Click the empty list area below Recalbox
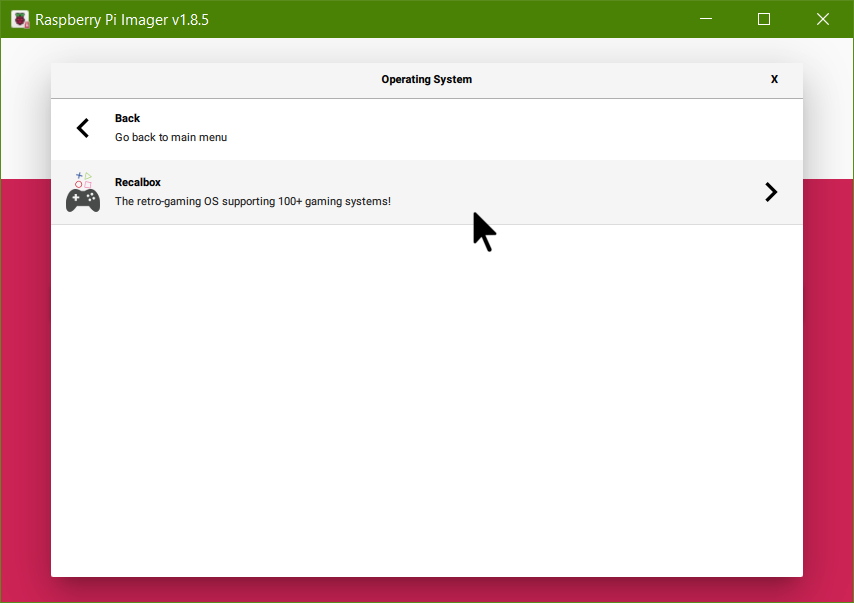854x603 pixels. tap(426, 400)
